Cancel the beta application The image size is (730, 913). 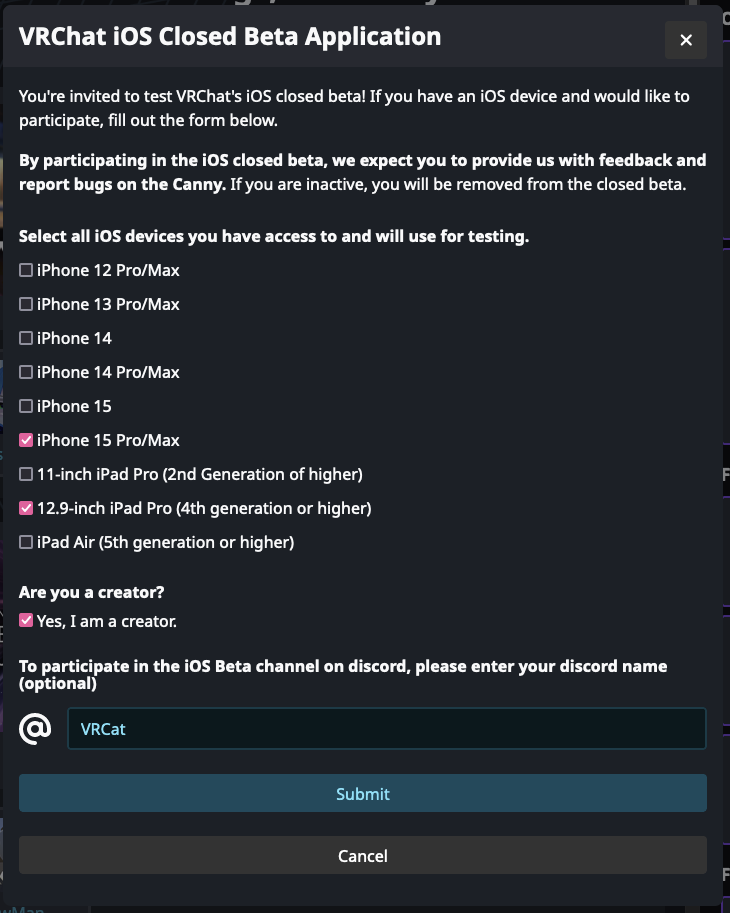pos(363,855)
